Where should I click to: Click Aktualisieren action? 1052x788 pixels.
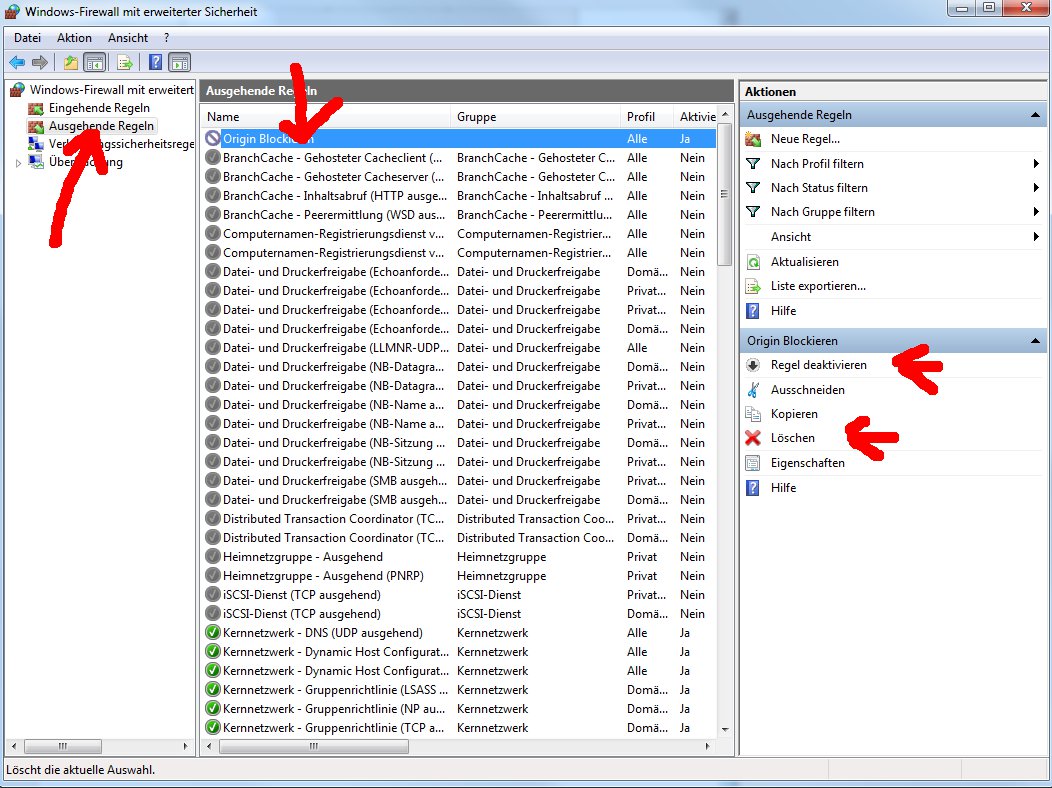pyautogui.click(x=804, y=262)
